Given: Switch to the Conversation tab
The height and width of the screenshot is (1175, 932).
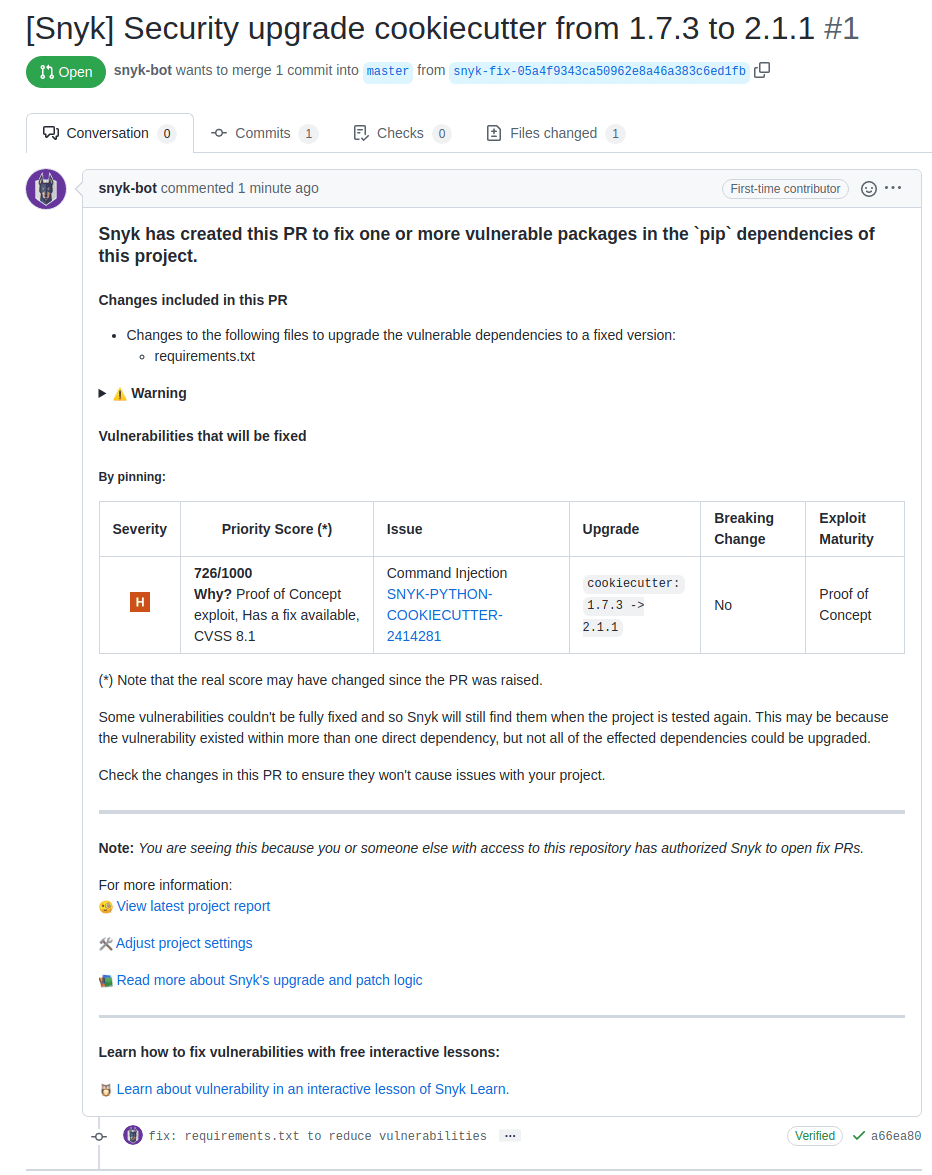Looking at the screenshot, I should 109,133.
